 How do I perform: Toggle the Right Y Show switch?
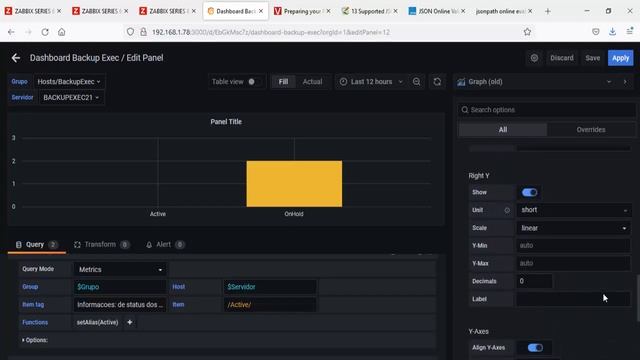pyautogui.click(x=529, y=192)
